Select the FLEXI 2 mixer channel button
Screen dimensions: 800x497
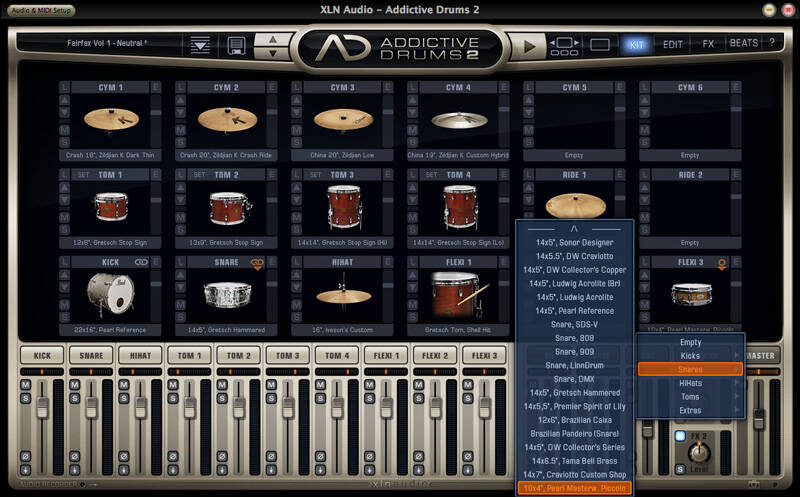coord(435,356)
